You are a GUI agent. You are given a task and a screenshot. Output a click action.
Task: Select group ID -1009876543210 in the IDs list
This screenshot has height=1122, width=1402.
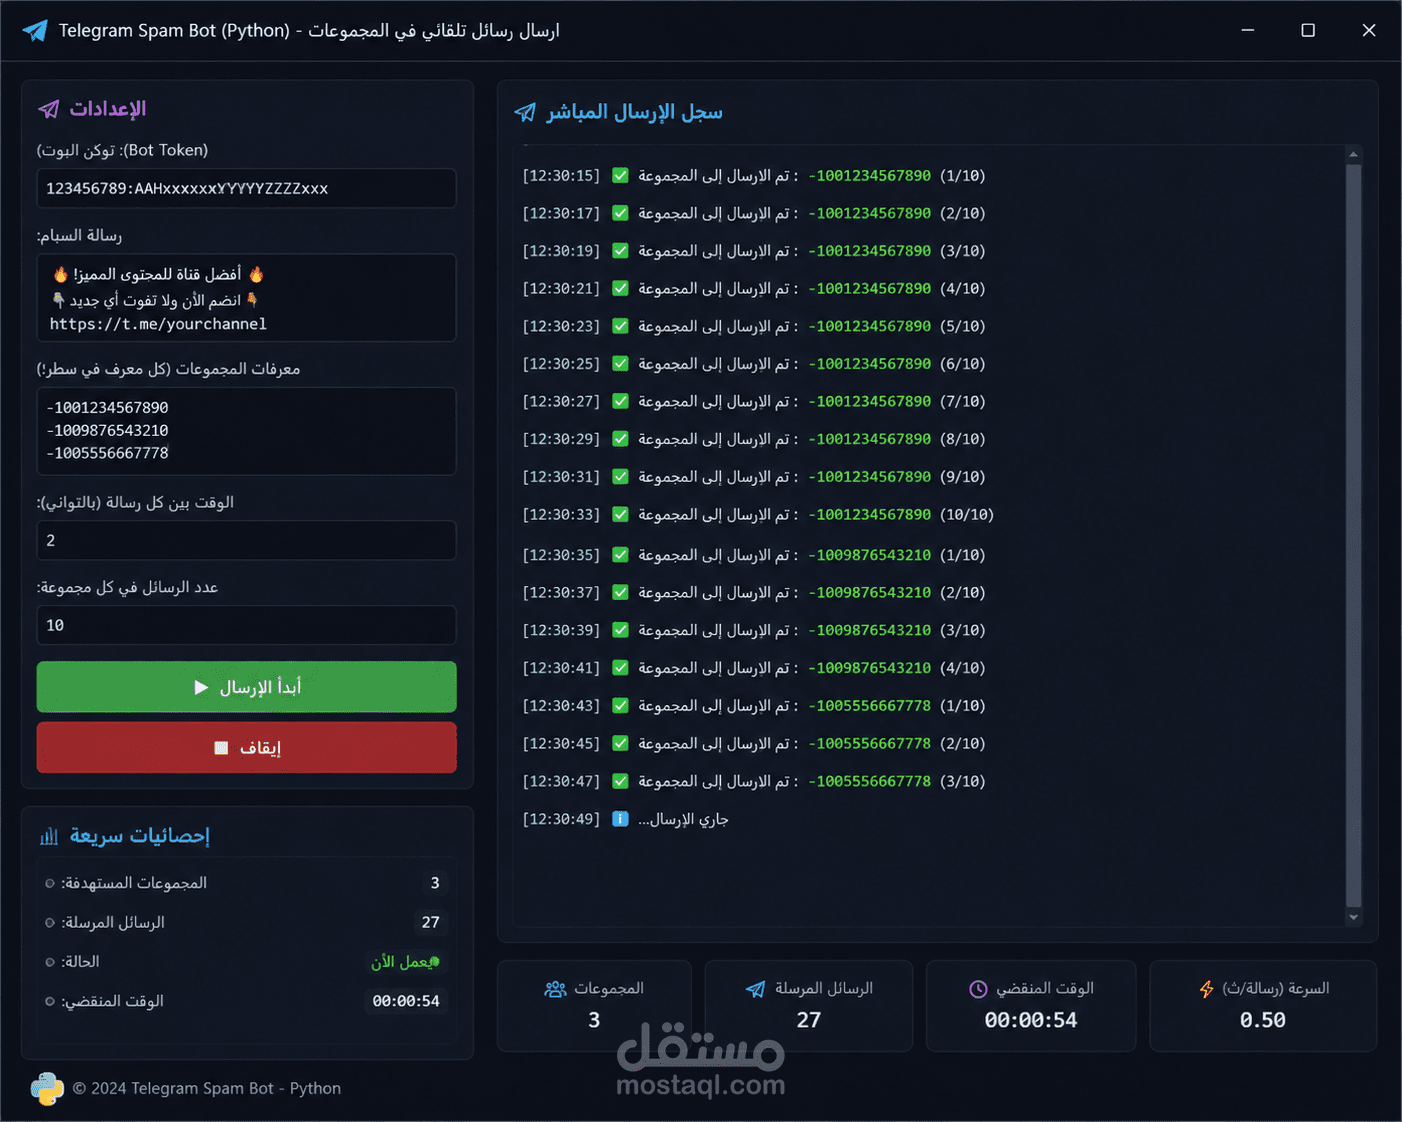point(107,430)
